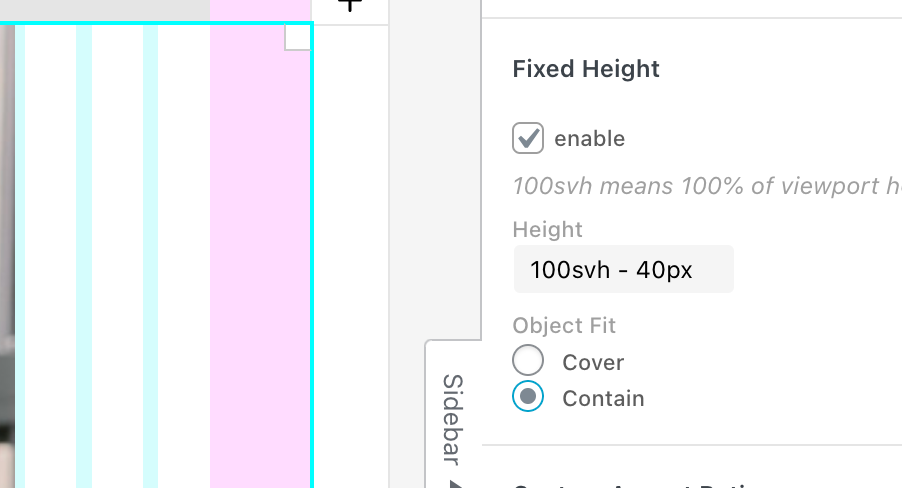Click the pink column in the canvas
This screenshot has width=902, height=488.
click(x=259, y=250)
